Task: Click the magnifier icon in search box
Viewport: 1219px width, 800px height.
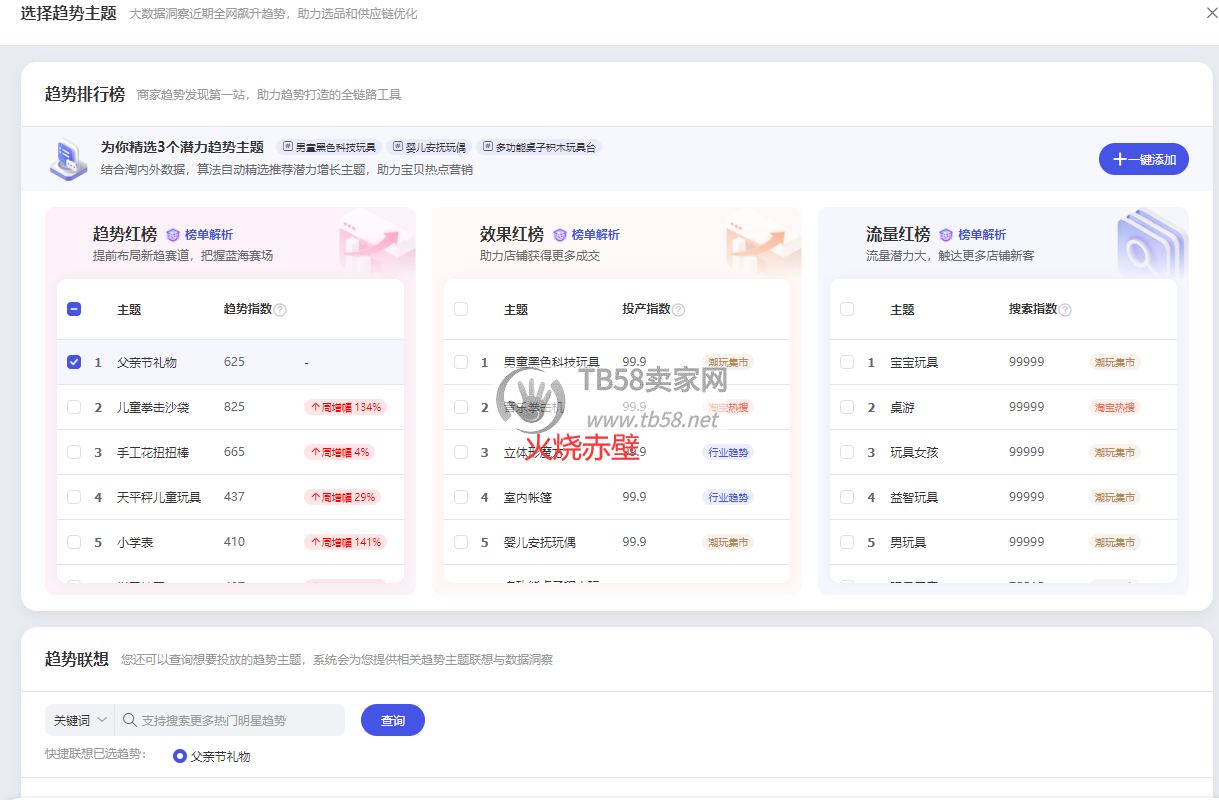Action: (130, 720)
